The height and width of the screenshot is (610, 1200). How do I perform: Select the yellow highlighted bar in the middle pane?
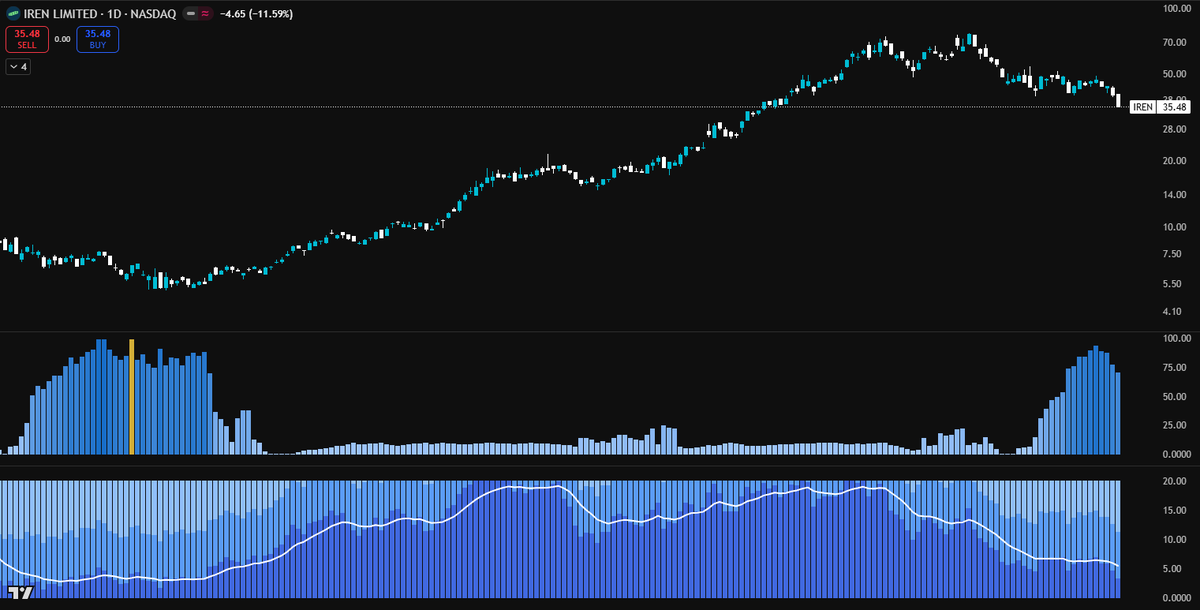(x=131, y=397)
